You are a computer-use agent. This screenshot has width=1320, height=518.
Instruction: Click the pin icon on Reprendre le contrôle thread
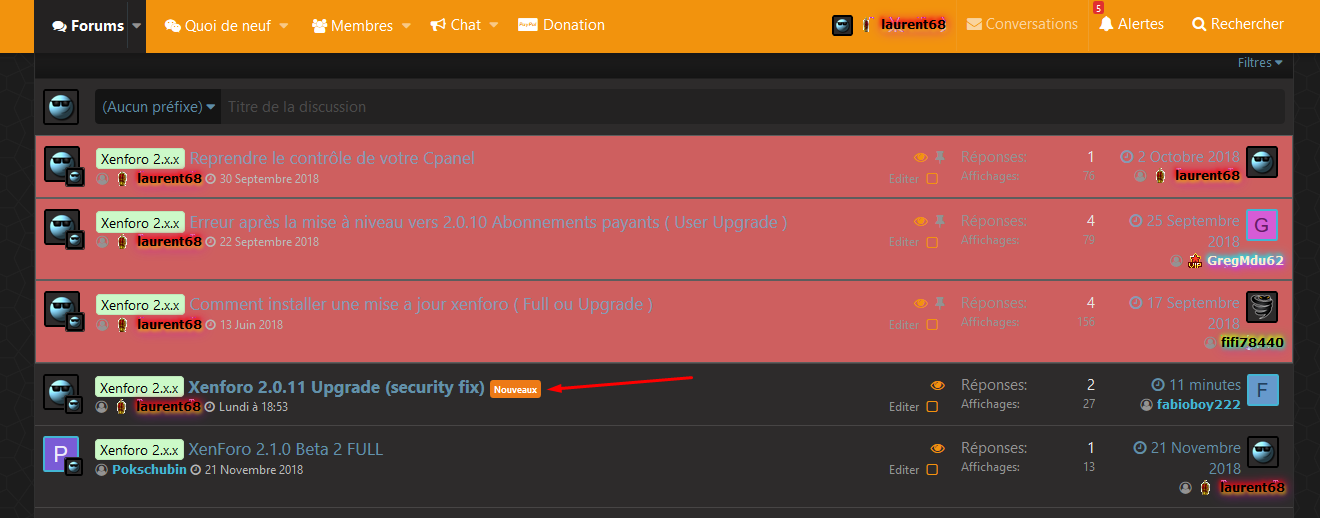point(940,158)
